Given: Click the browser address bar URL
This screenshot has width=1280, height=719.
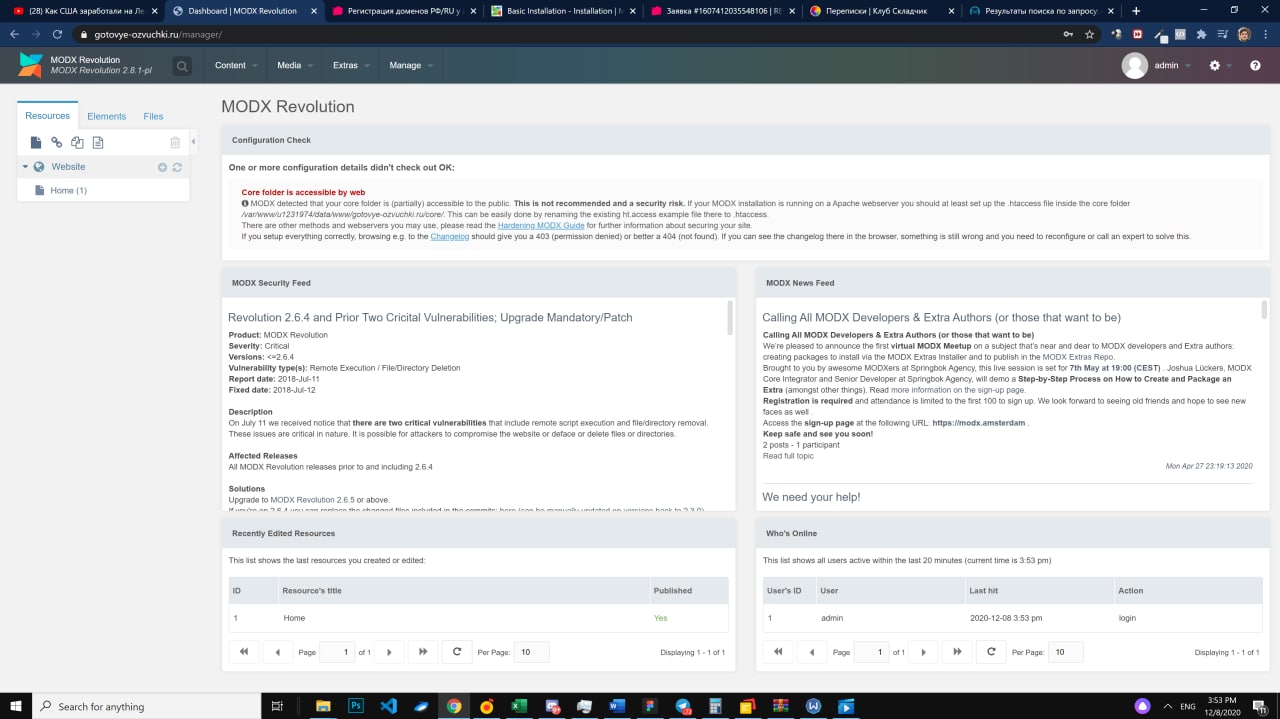Looking at the screenshot, I should (x=158, y=34).
